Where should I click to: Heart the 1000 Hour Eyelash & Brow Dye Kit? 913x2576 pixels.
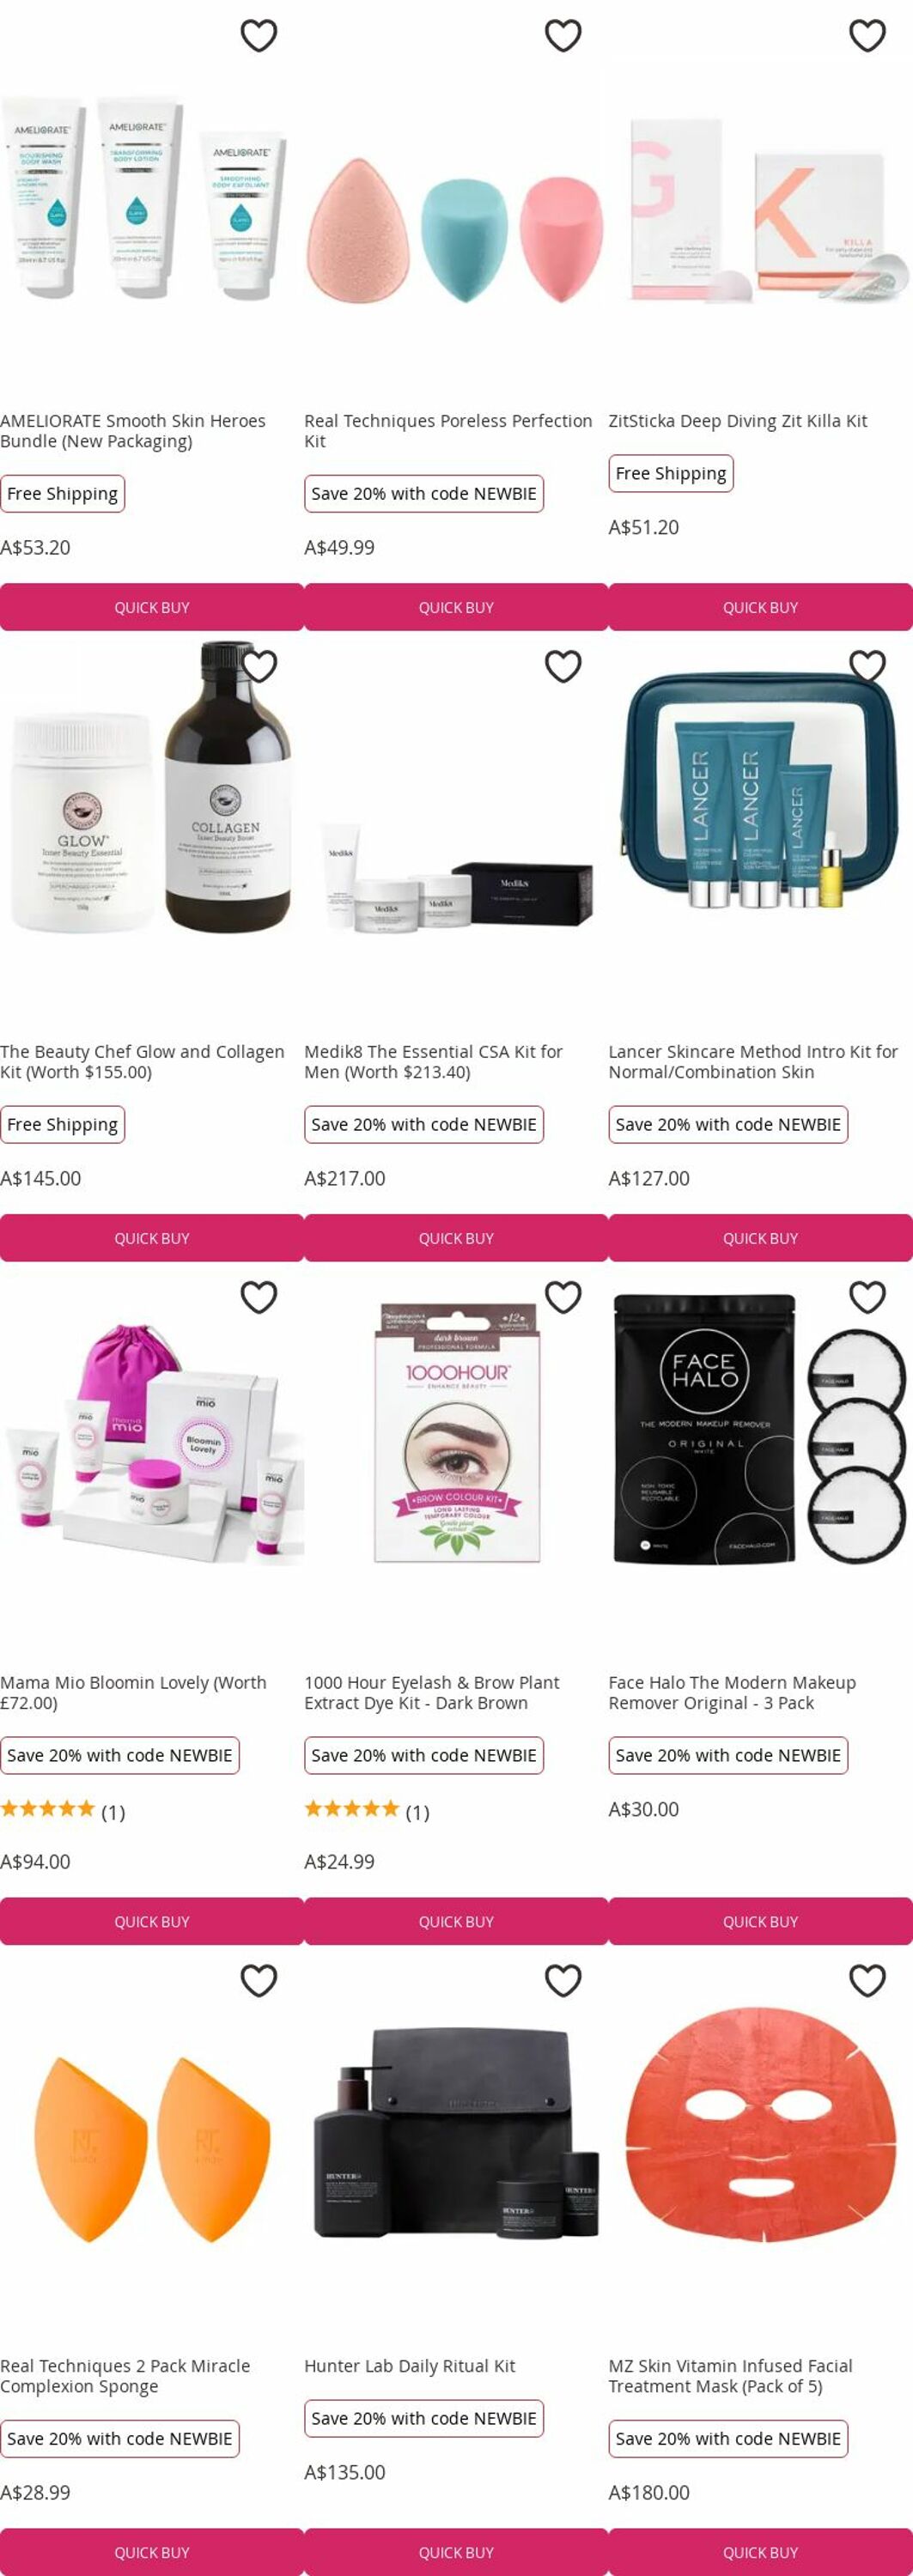[563, 1297]
